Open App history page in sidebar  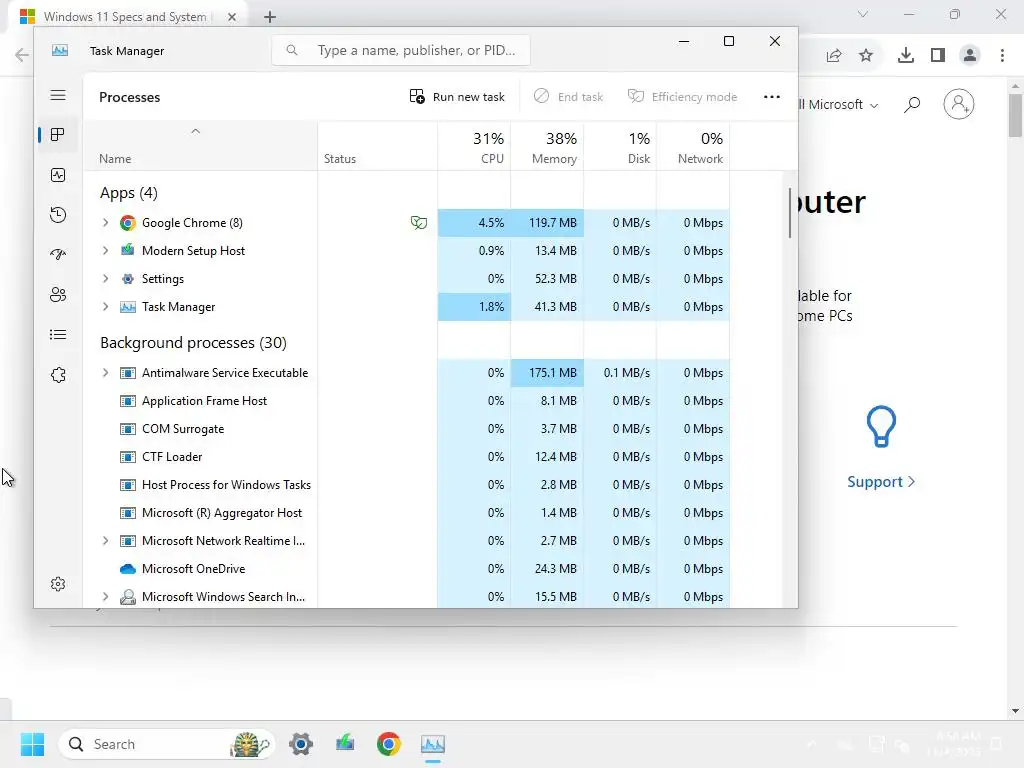(x=58, y=215)
